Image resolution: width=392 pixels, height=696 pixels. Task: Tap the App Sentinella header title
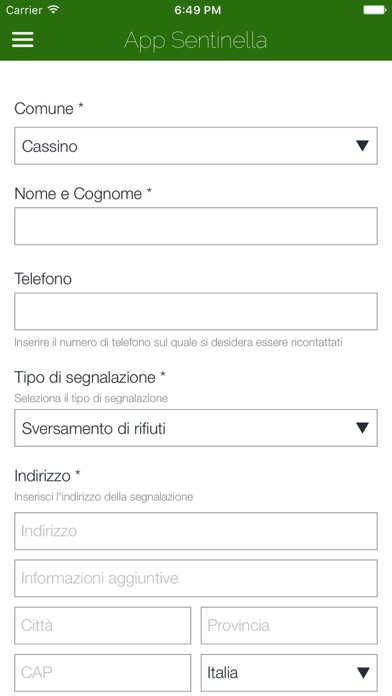(x=195, y=40)
